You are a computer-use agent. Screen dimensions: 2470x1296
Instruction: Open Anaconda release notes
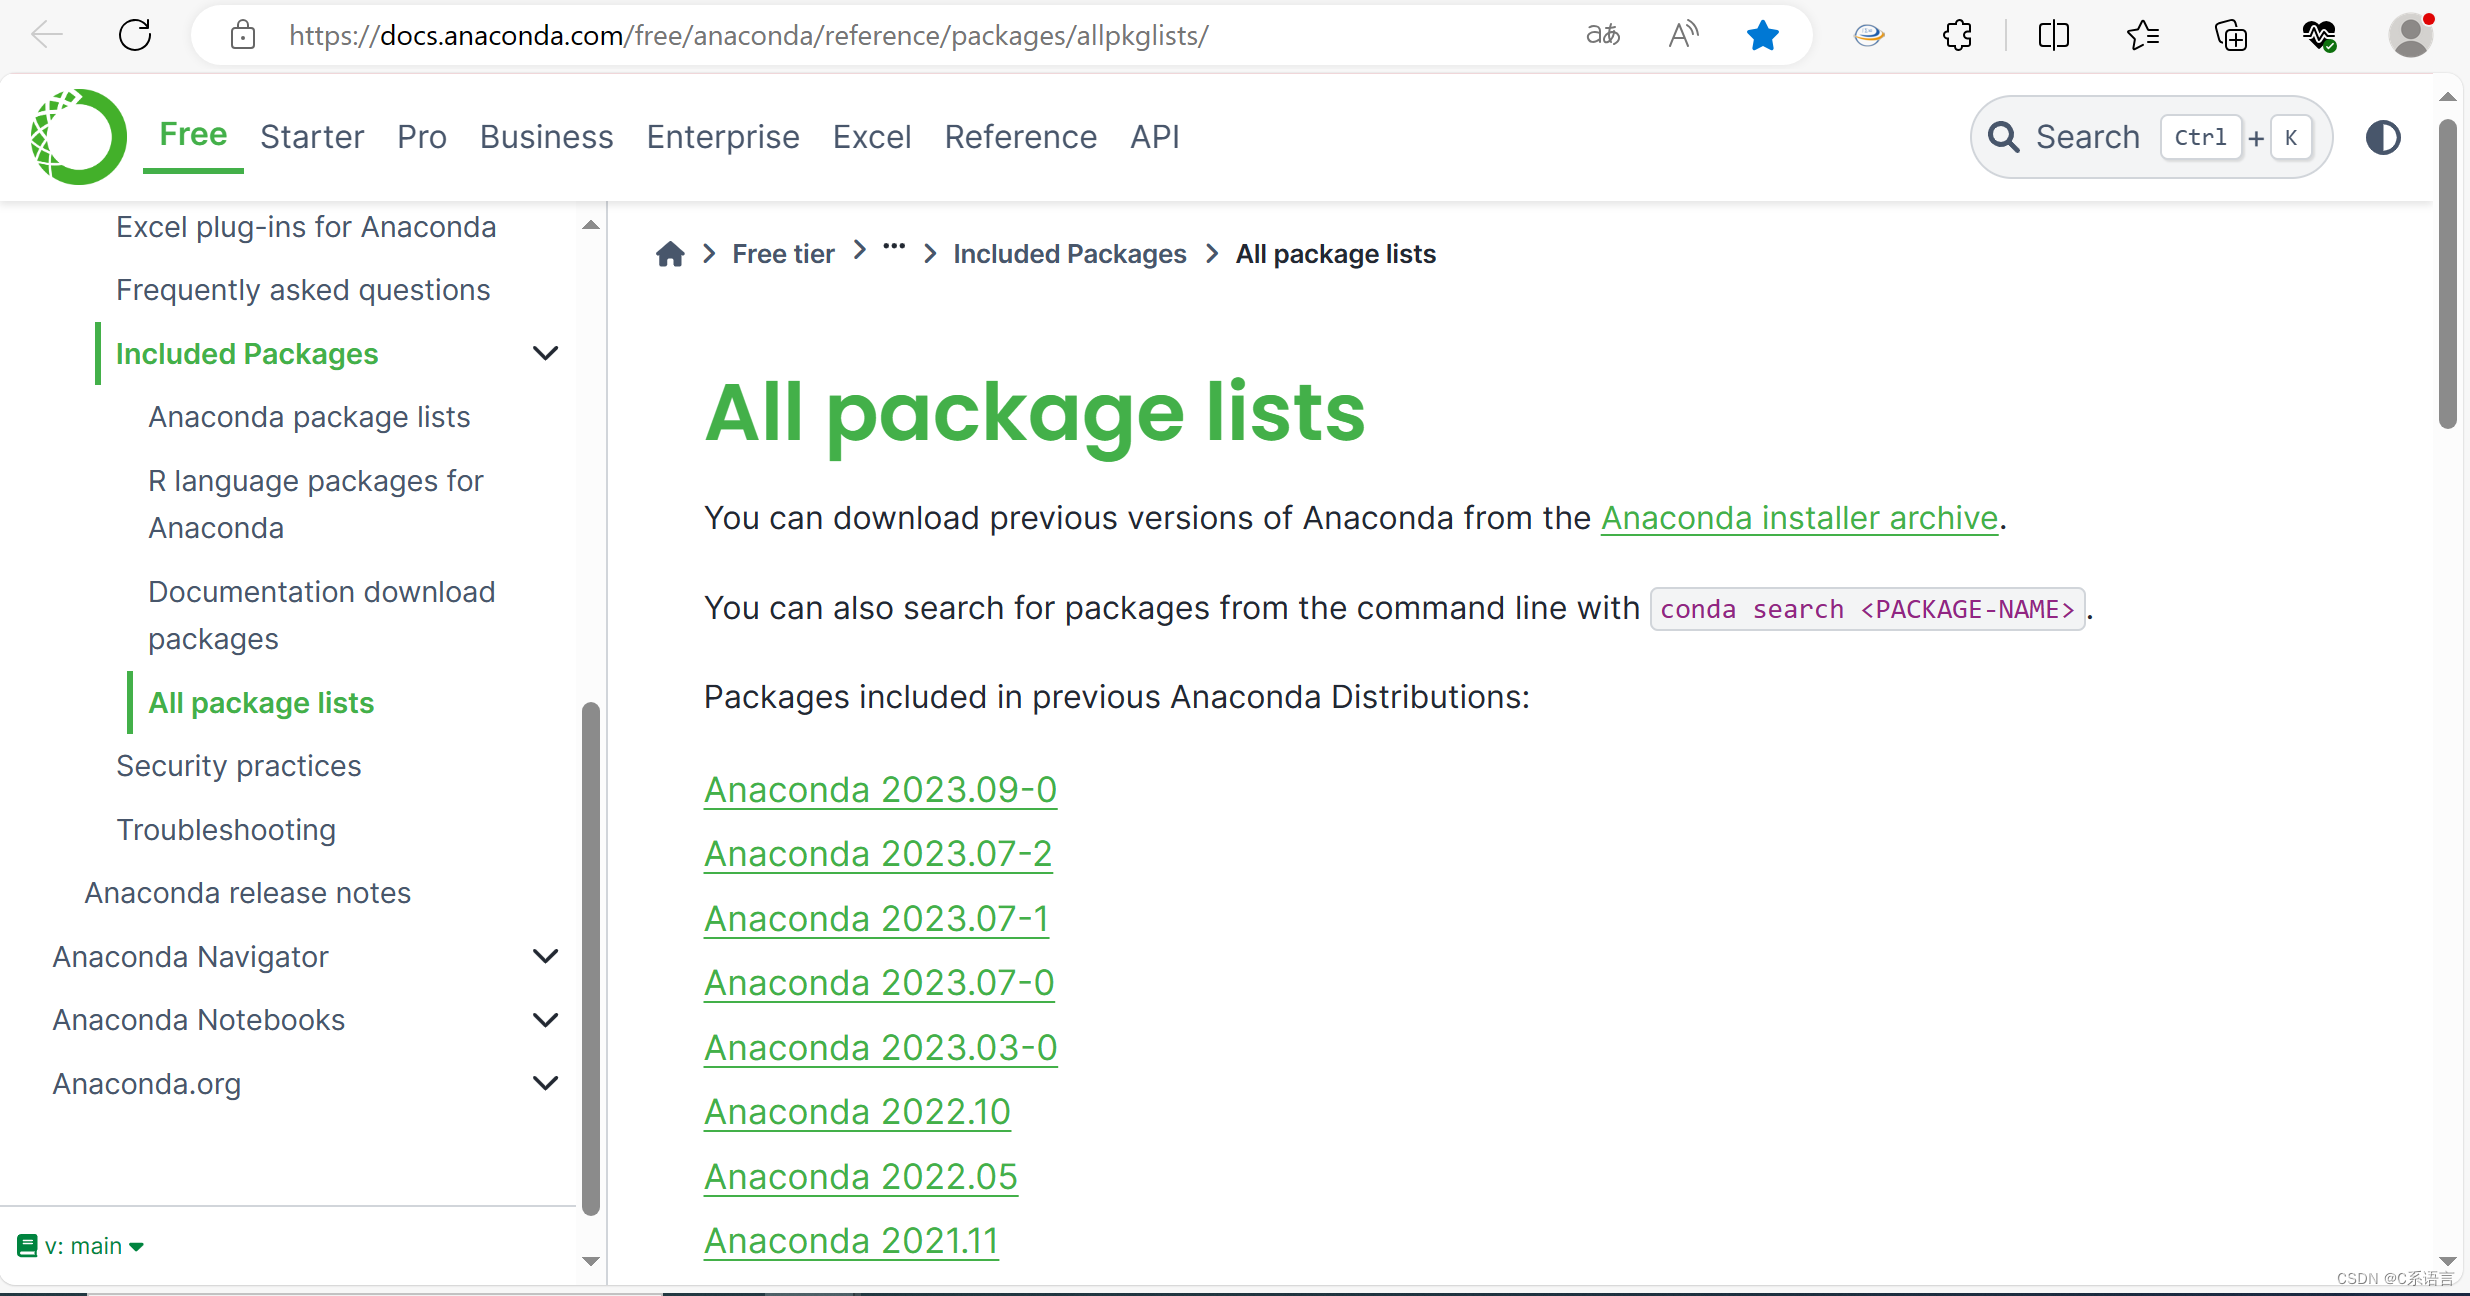247,893
